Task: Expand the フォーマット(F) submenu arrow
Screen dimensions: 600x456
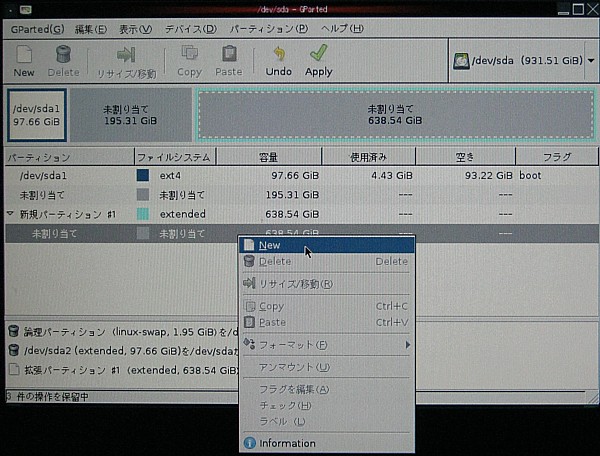Action: point(408,345)
